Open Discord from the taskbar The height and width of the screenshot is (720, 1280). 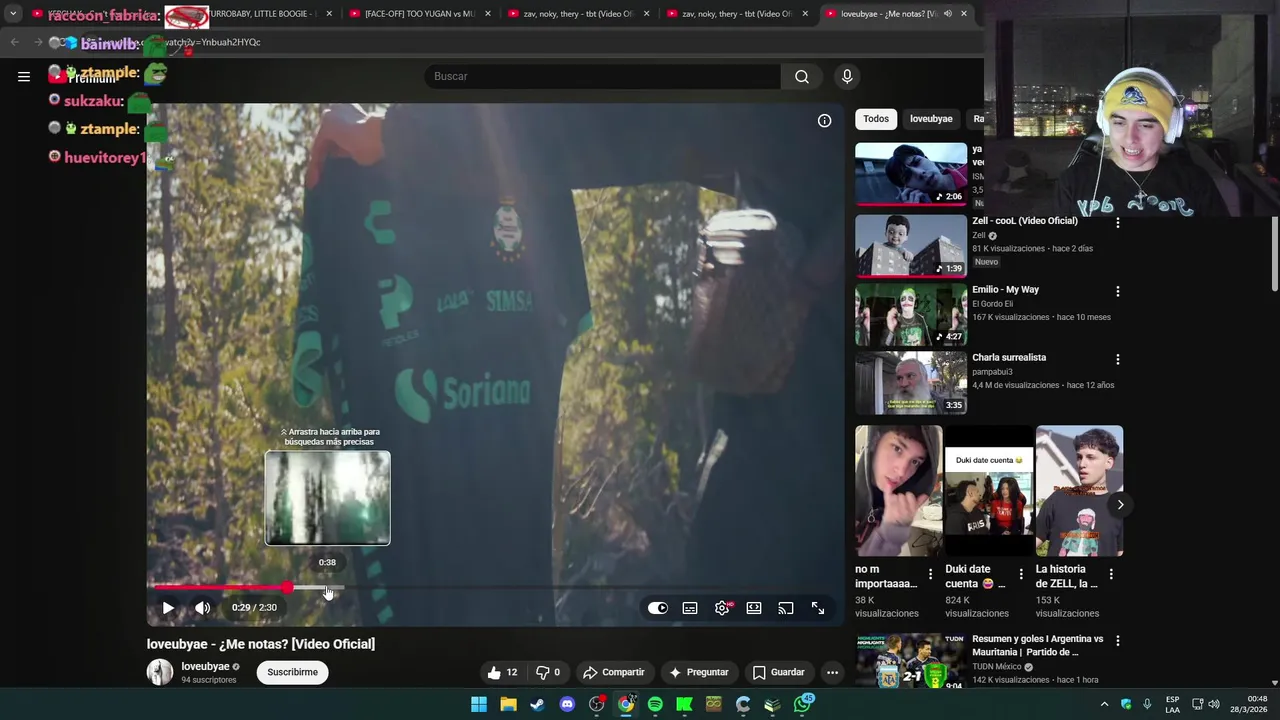coord(567,704)
